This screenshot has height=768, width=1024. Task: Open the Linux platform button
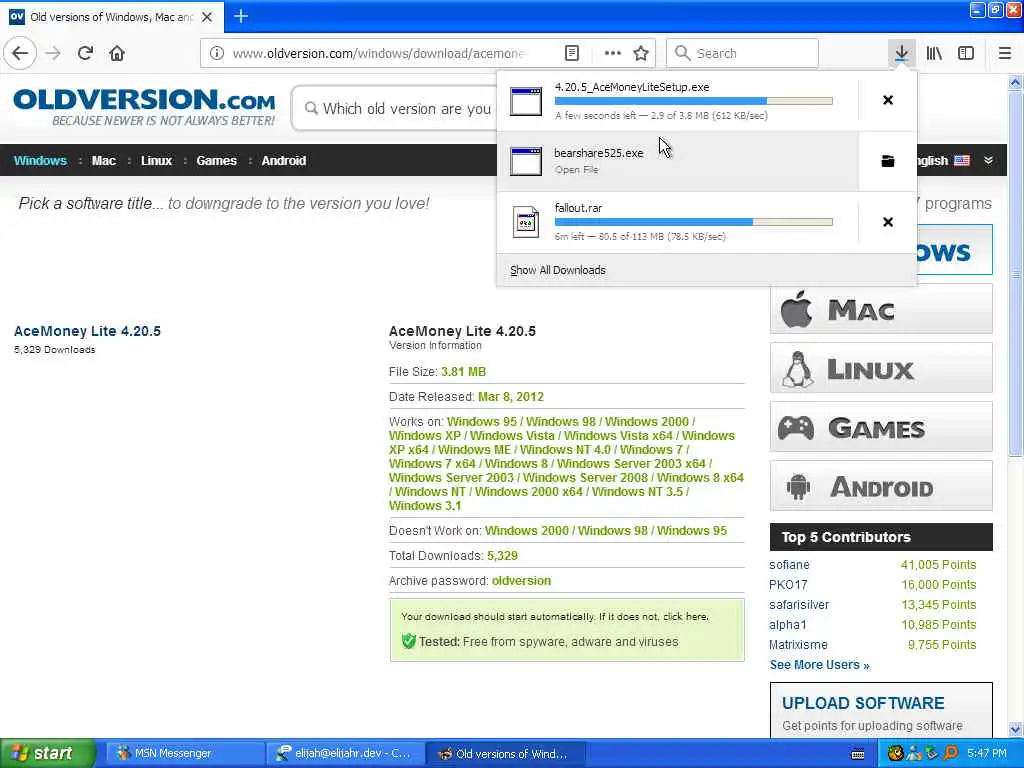coord(881,368)
